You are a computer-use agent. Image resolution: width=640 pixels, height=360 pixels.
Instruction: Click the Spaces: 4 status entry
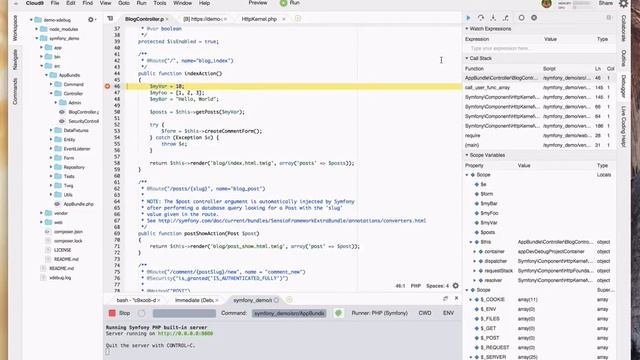(437, 286)
